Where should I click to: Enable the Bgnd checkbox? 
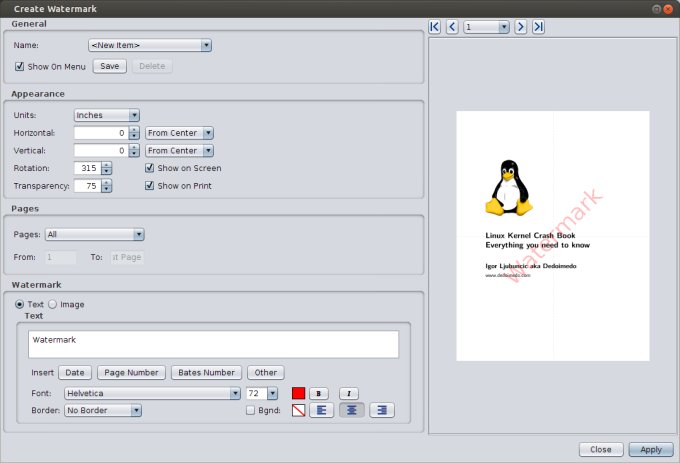coord(251,410)
